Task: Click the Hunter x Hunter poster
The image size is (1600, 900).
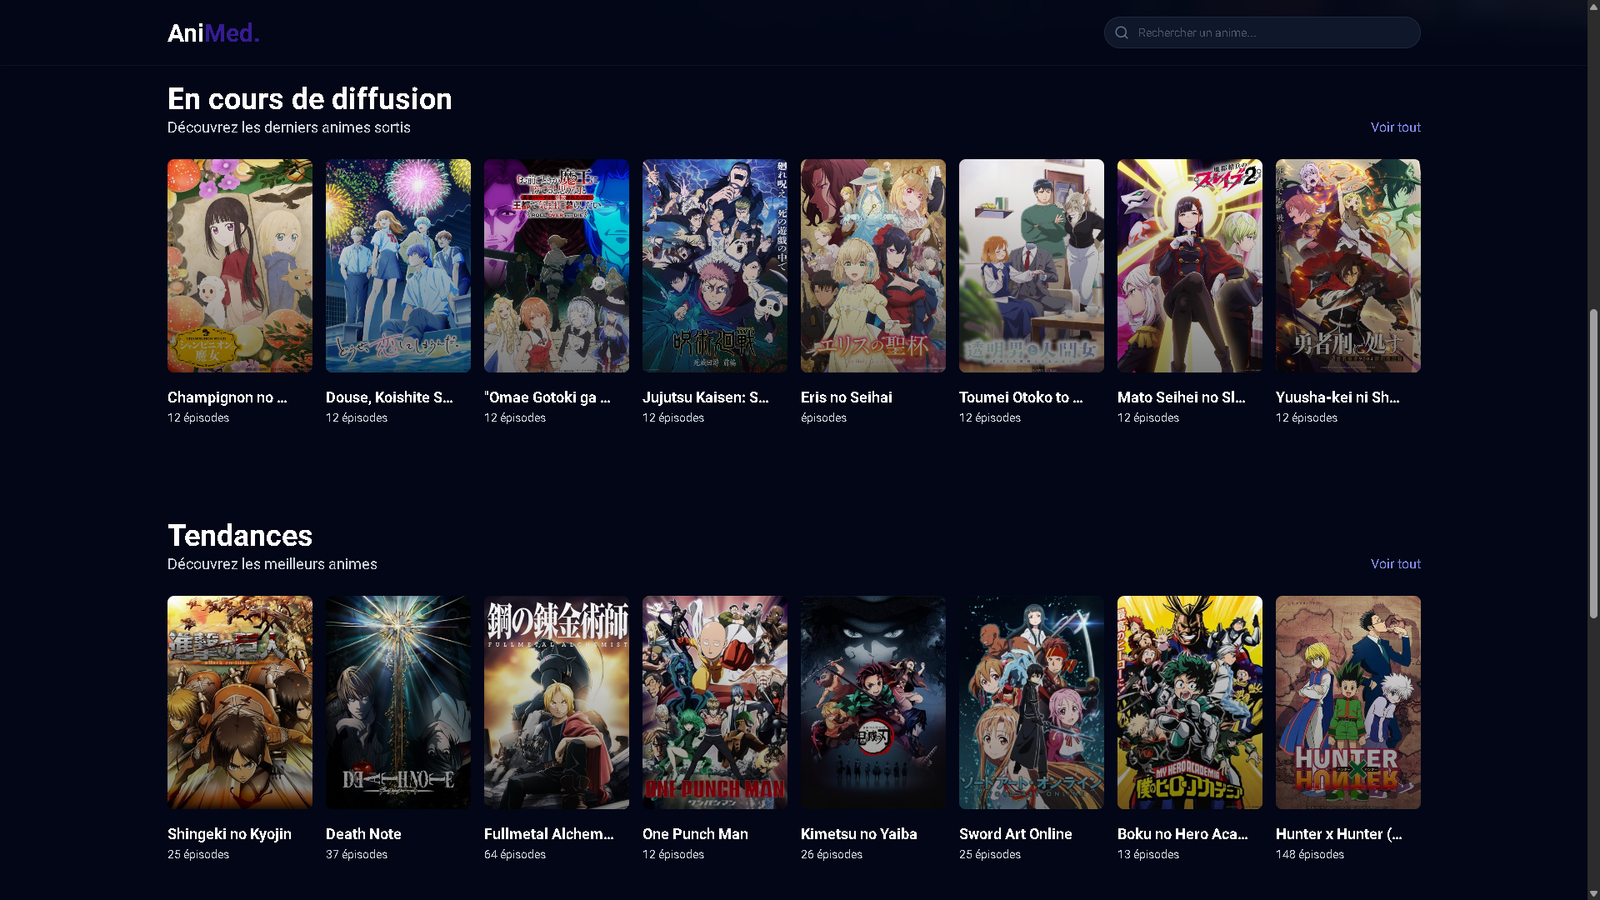Action: click(1347, 702)
